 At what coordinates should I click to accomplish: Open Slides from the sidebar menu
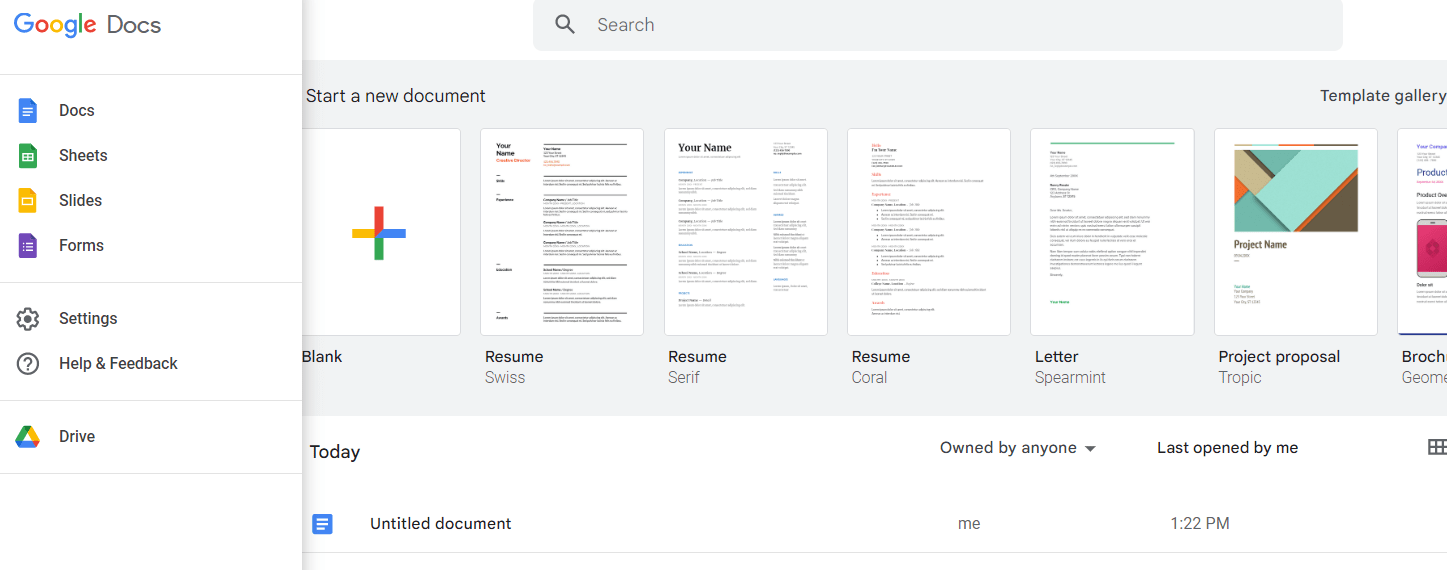click(151, 200)
